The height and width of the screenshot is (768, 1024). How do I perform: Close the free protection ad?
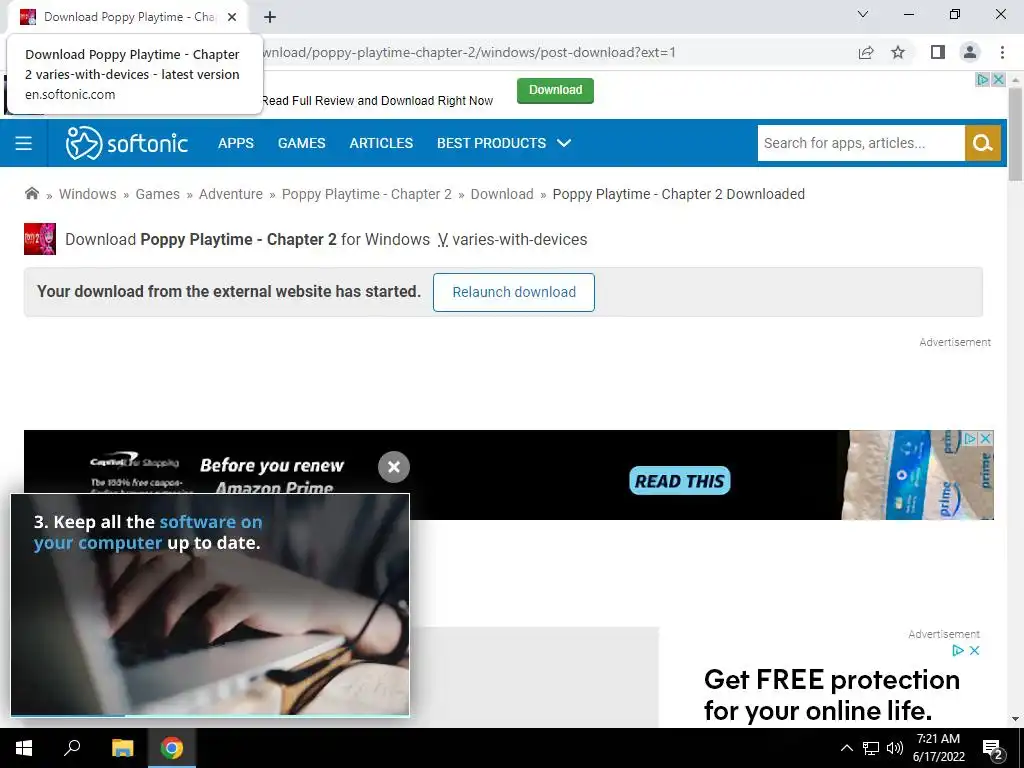974,650
